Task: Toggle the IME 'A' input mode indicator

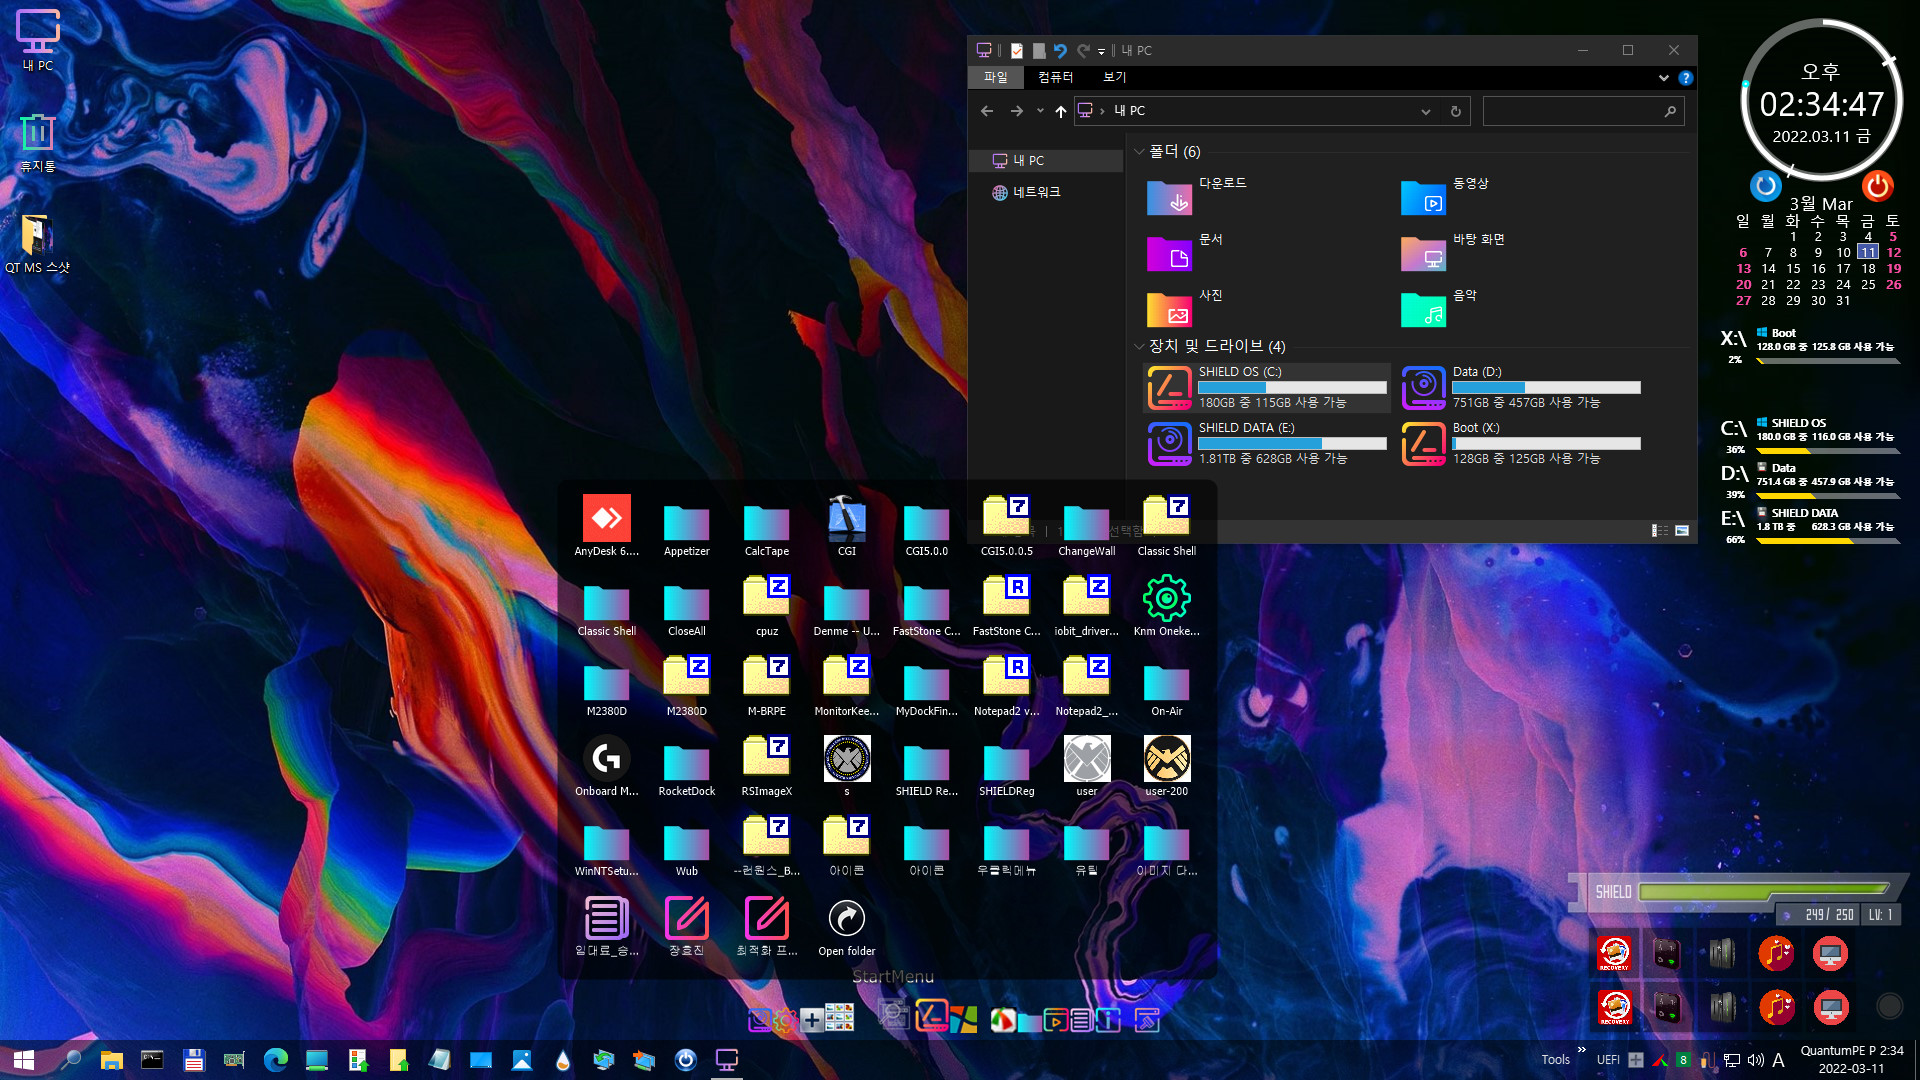Action: [1778, 1060]
